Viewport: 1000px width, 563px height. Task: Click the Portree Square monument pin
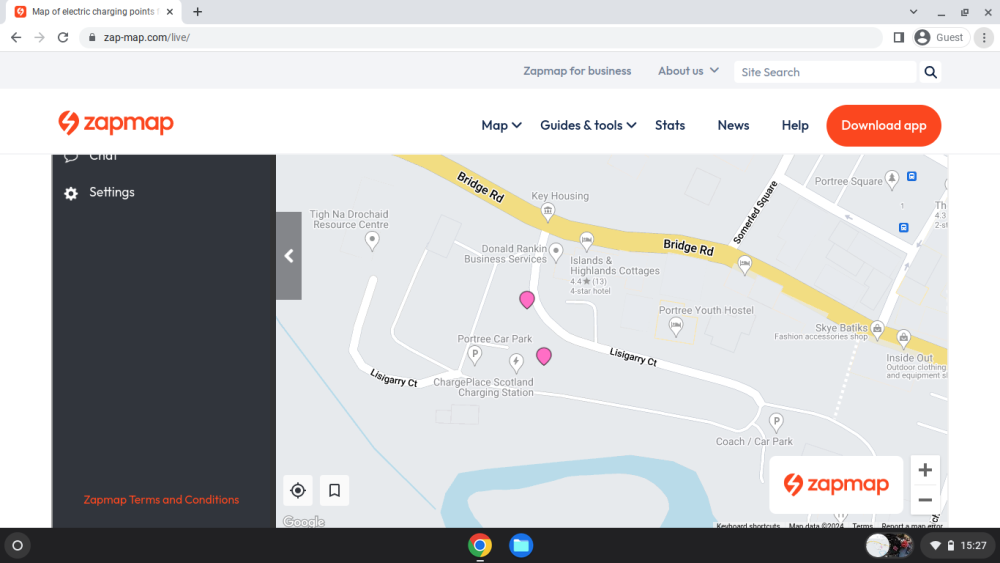892,179
